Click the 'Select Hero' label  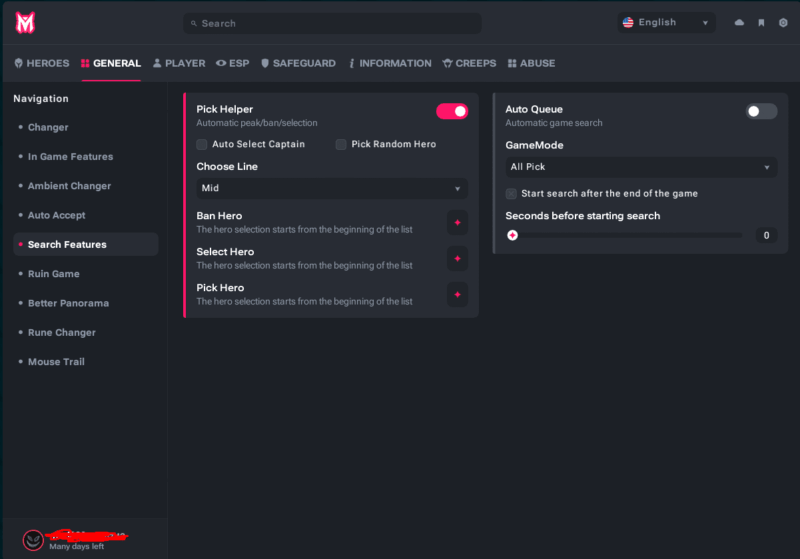coord(225,251)
